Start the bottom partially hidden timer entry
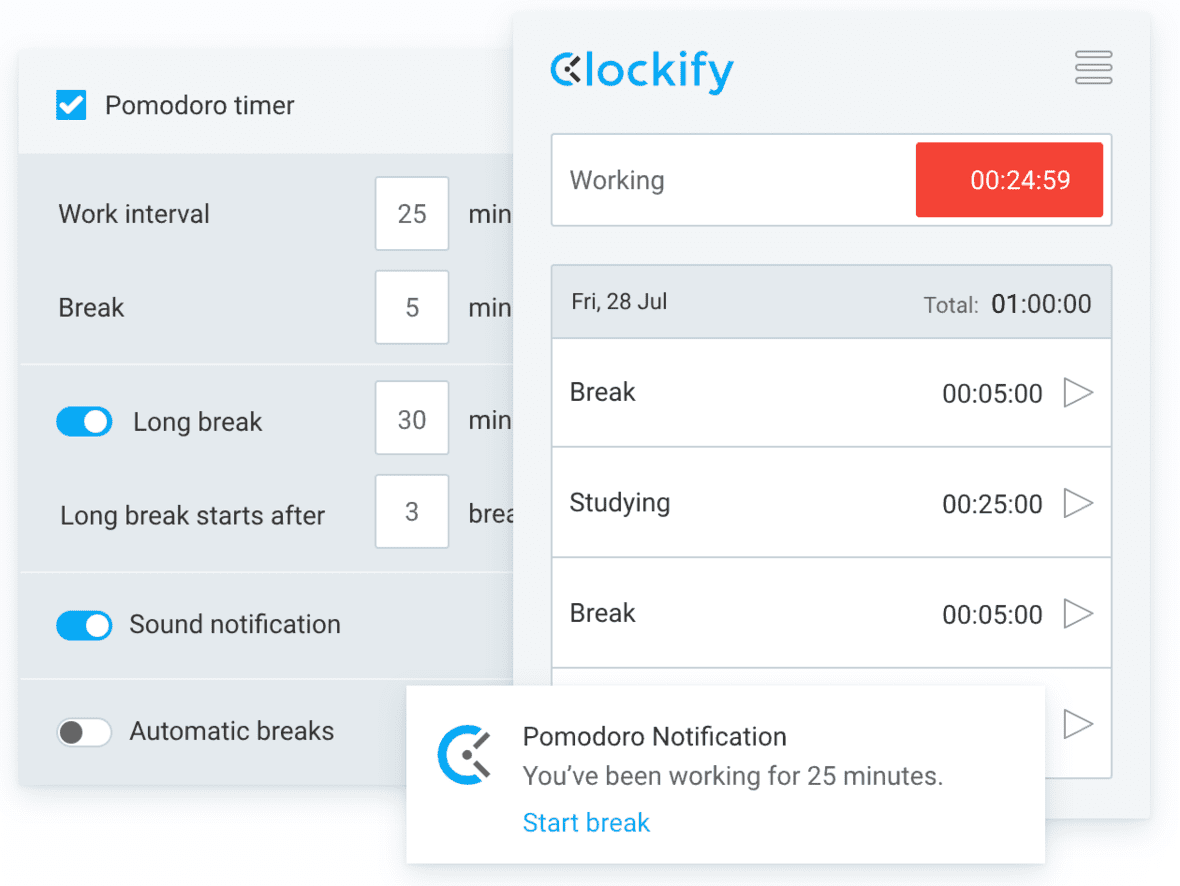This screenshot has height=886, width=1180. pos(1079,722)
